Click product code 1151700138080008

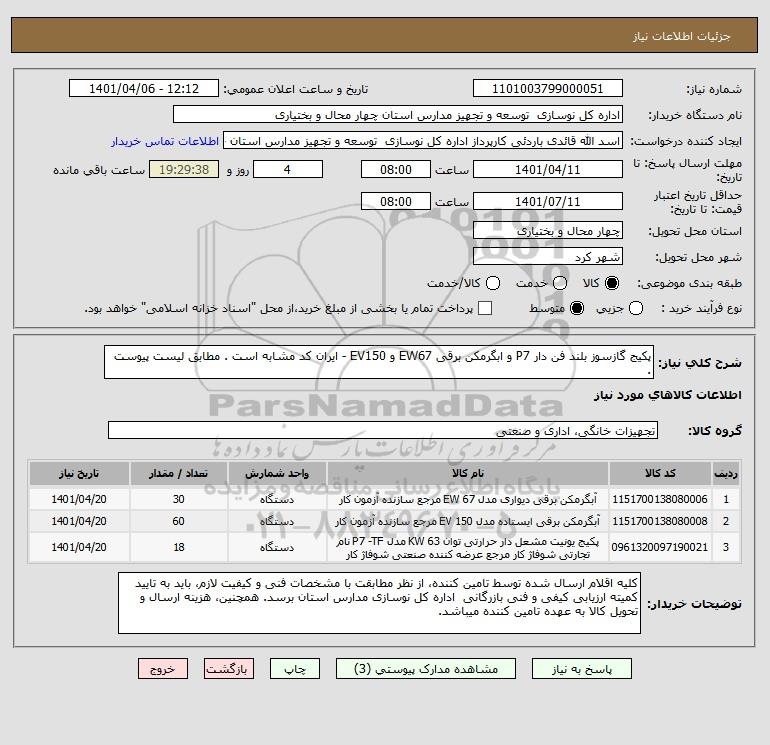pos(660,521)
